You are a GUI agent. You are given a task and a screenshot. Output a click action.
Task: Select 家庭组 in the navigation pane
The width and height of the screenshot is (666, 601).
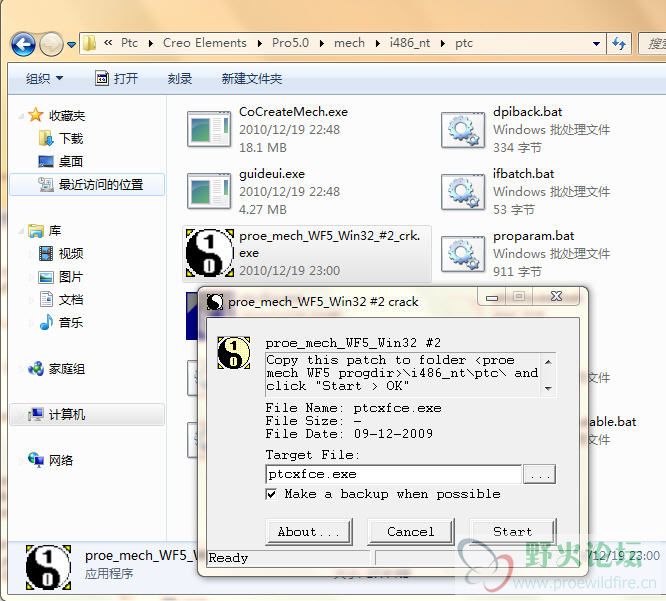tap(67, 369)
